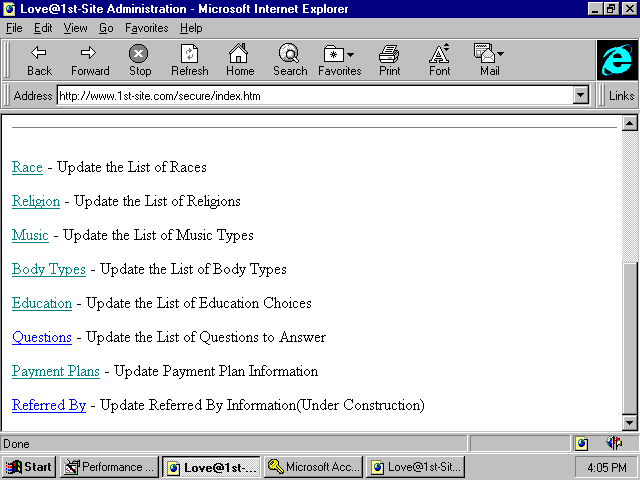Change font size with Font button
This screenshot has height=480, width=640.
tap(440, 60)
